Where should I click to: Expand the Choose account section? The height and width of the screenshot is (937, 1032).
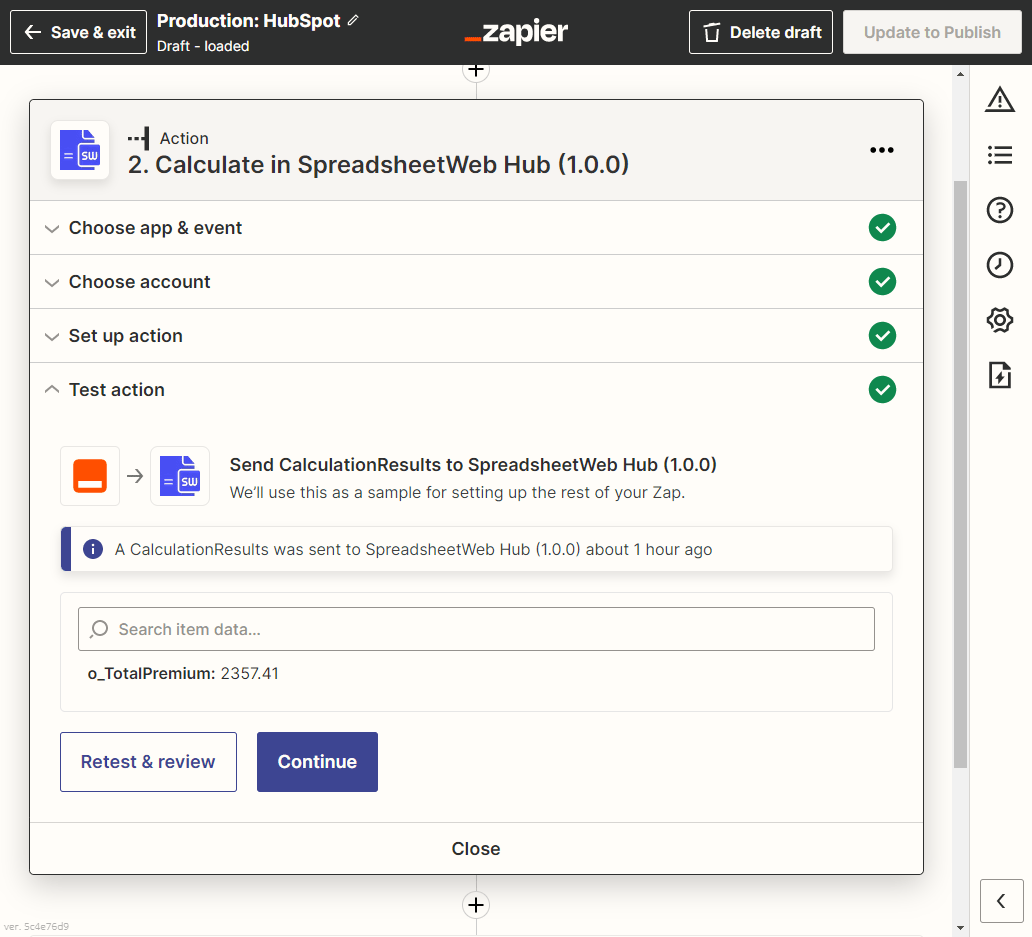click(139, 282)
